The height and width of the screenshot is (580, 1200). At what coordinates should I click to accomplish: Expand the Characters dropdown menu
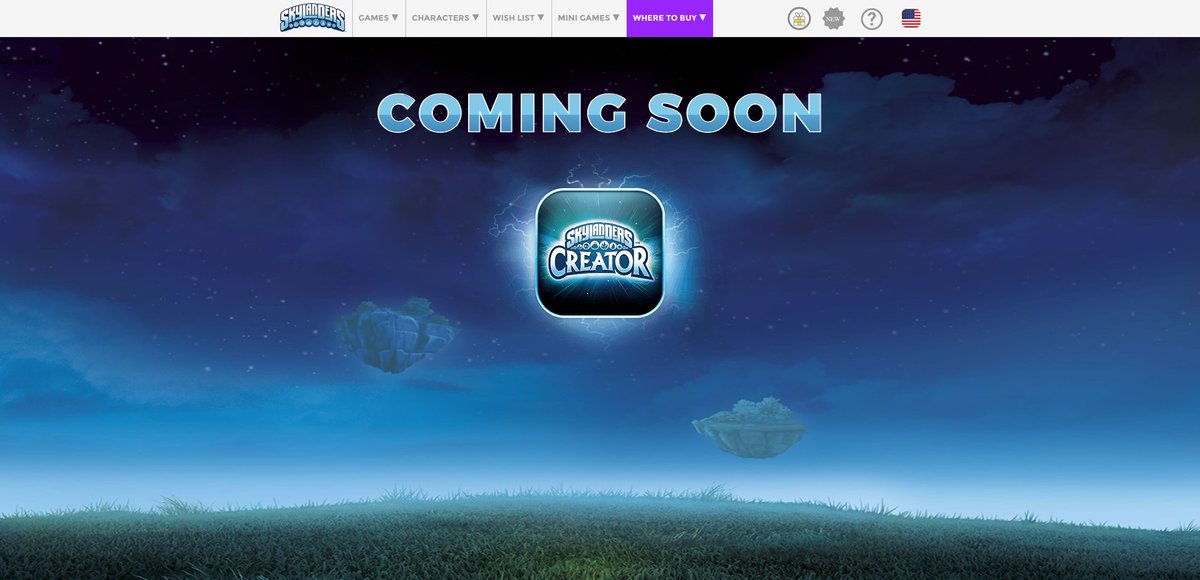click(446, 18)
